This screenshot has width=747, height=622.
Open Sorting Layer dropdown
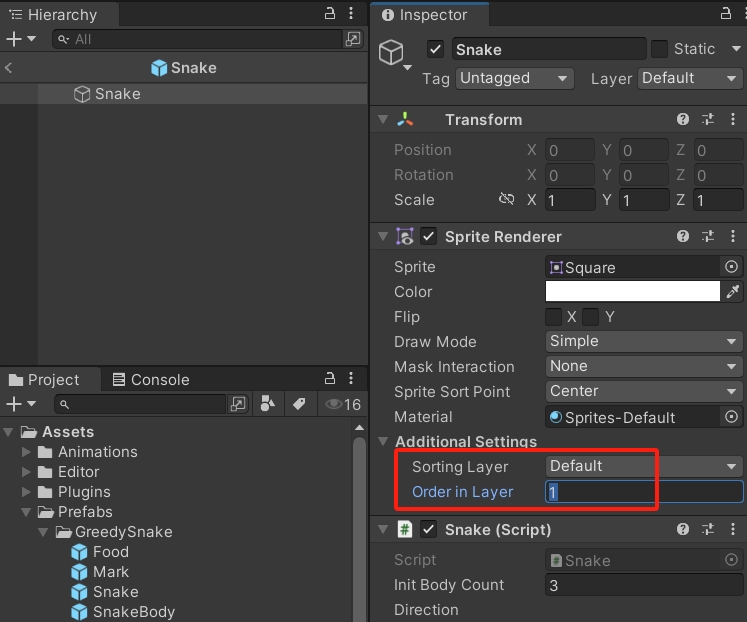coord(644,466)
